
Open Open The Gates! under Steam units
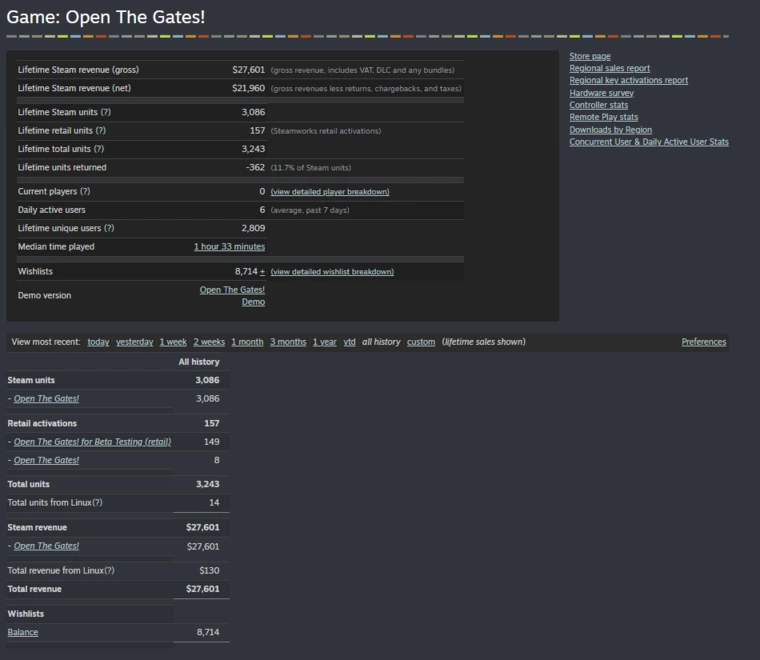46,399
